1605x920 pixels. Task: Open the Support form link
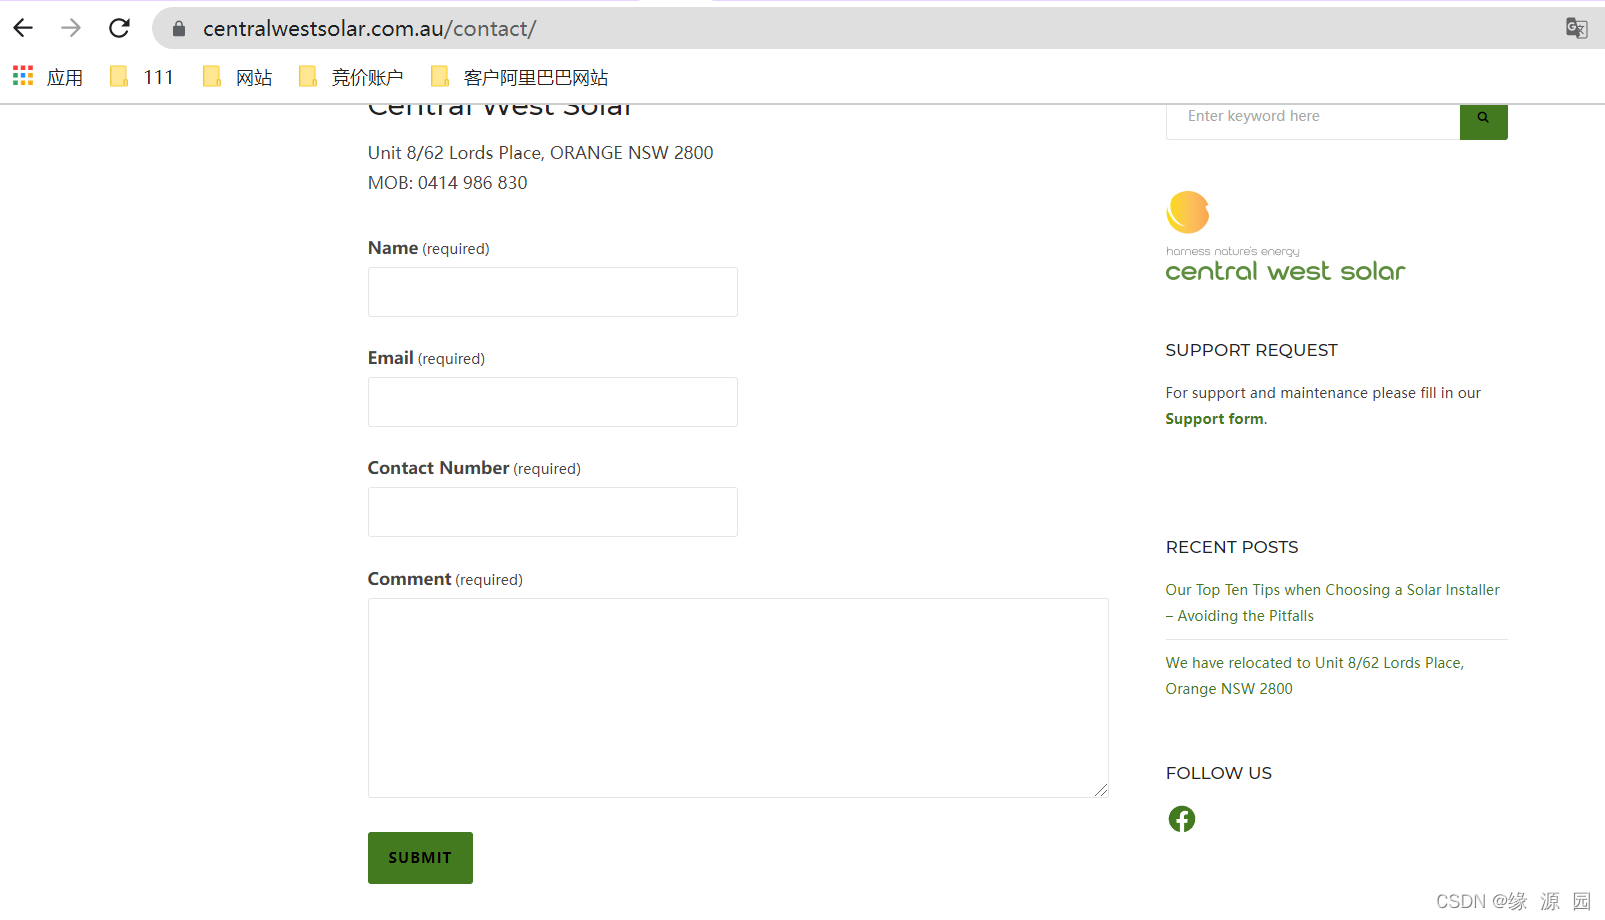point(1214,419)
